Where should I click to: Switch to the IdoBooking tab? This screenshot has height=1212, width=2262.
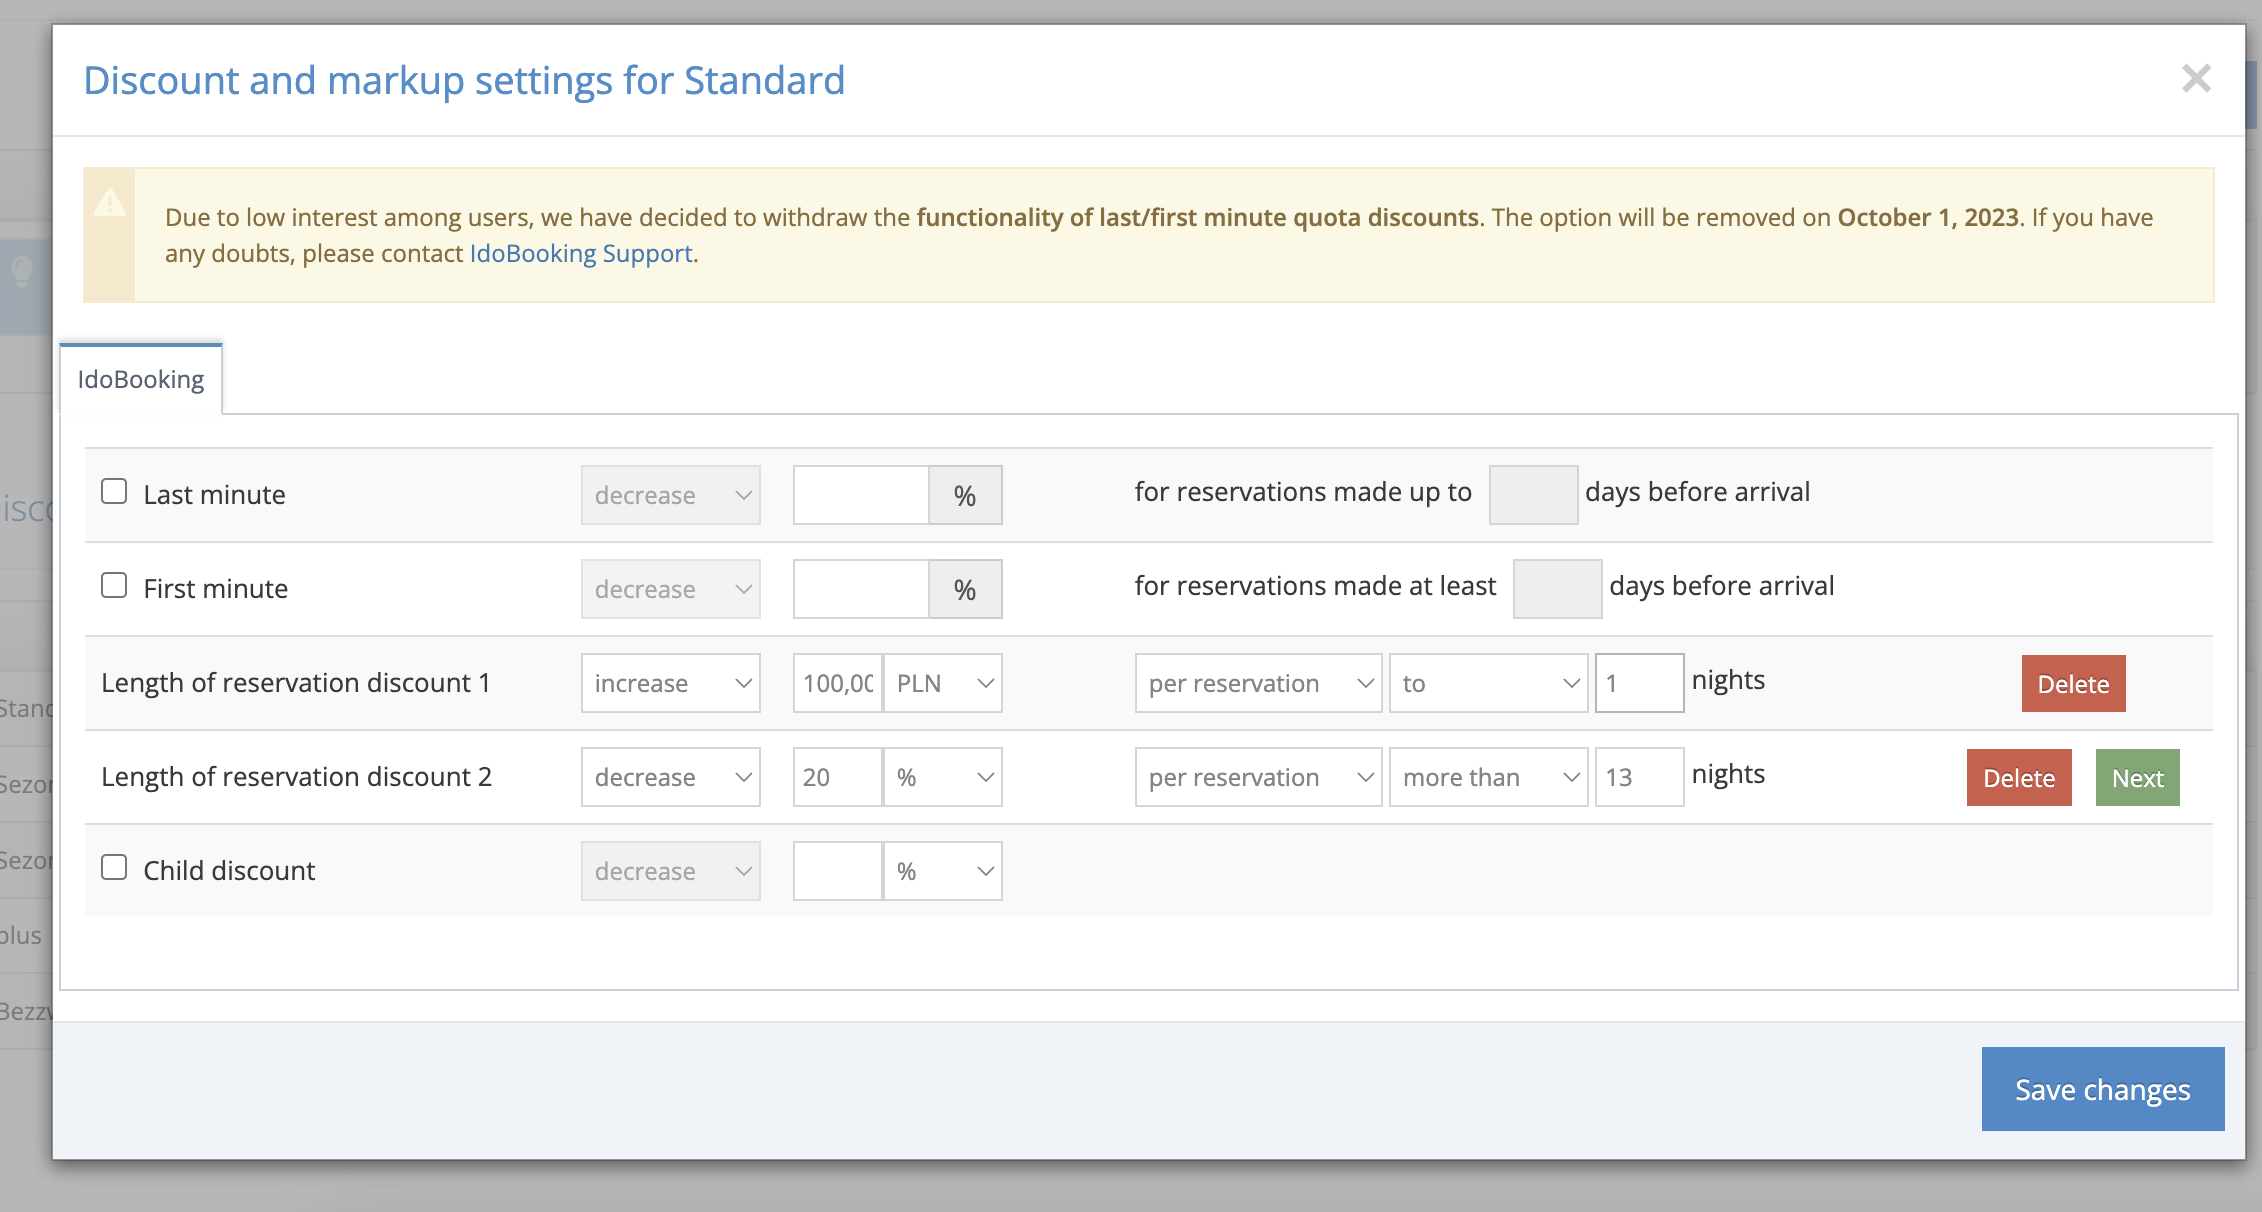point(141,380)
